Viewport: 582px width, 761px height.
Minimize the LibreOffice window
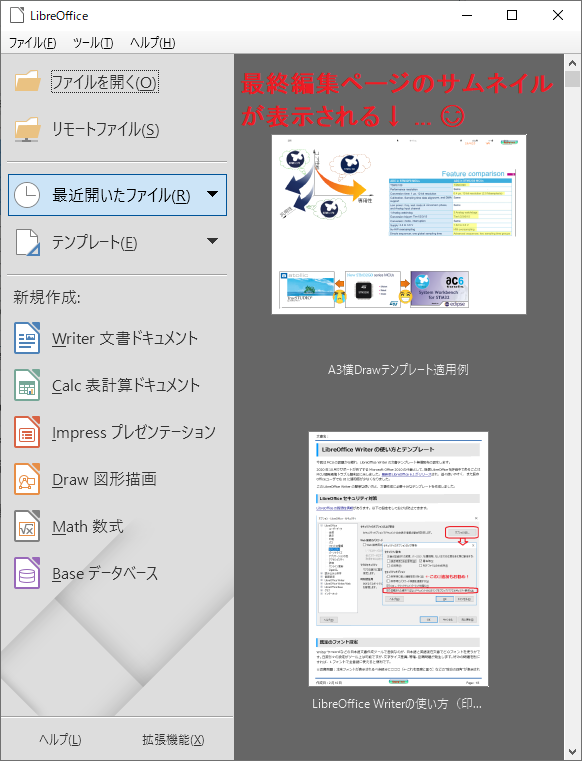click(x=467, y=15)
